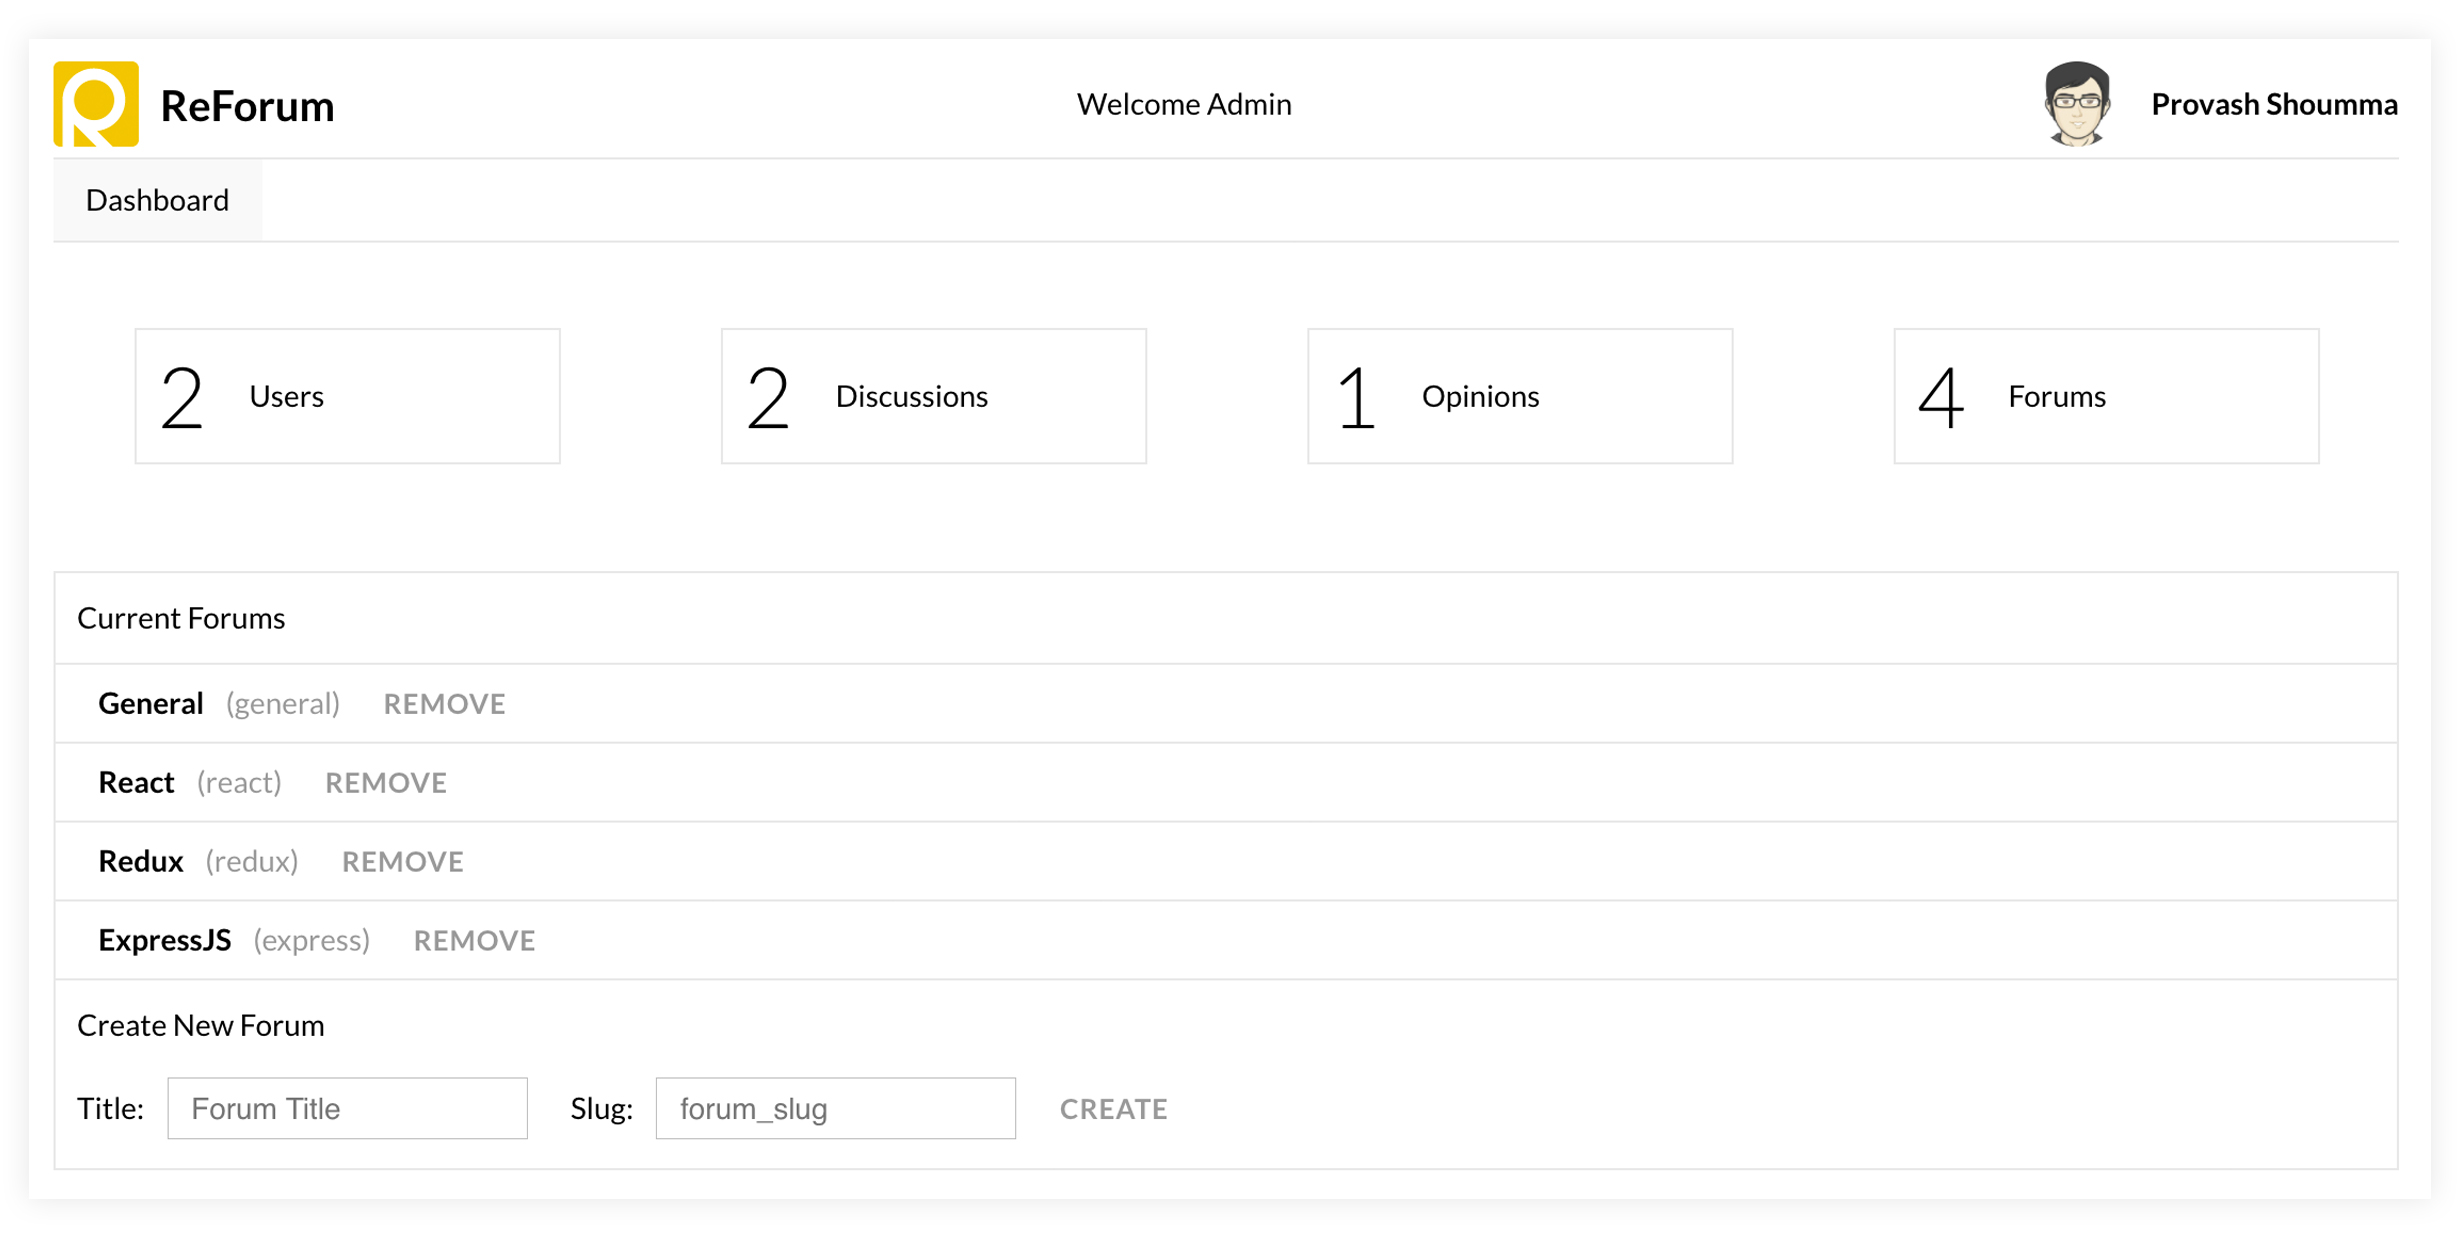2462x1240 pixels.
Task: Click the Discussions count card
Action: click(933, 396)
